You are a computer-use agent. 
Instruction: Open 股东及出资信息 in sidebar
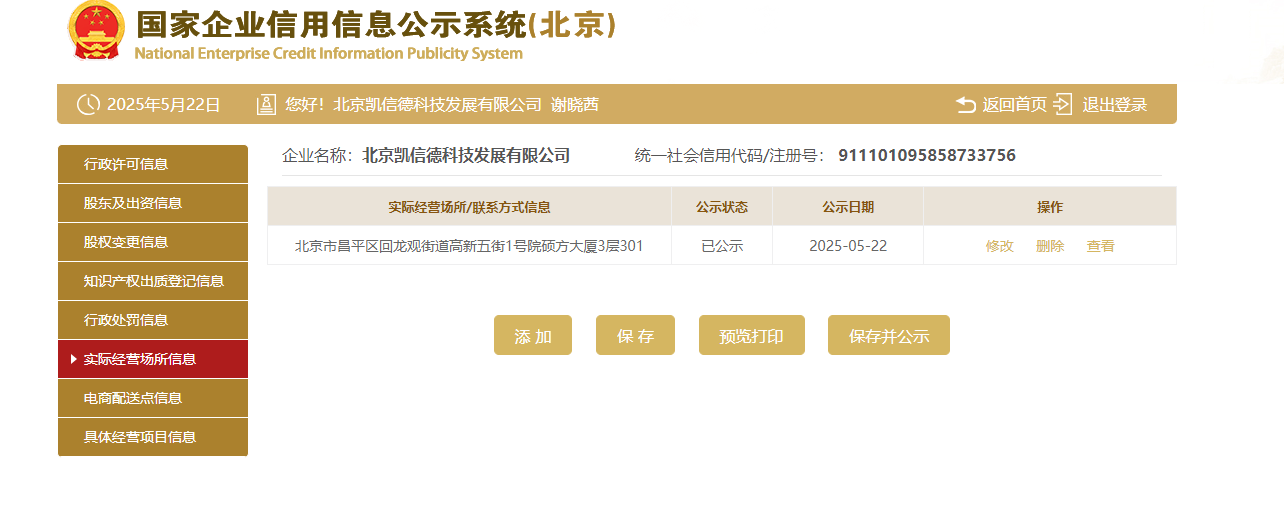coord(153,203)
